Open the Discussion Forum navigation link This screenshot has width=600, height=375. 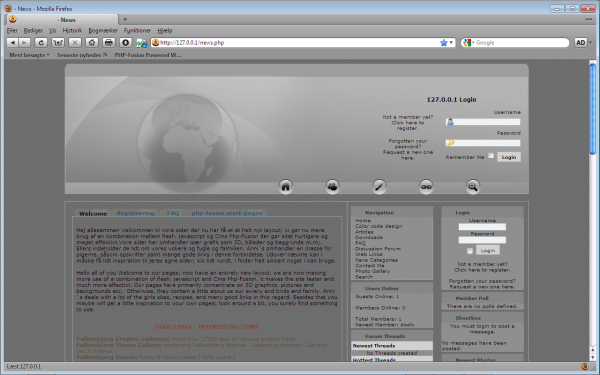(x=378, y=249)
